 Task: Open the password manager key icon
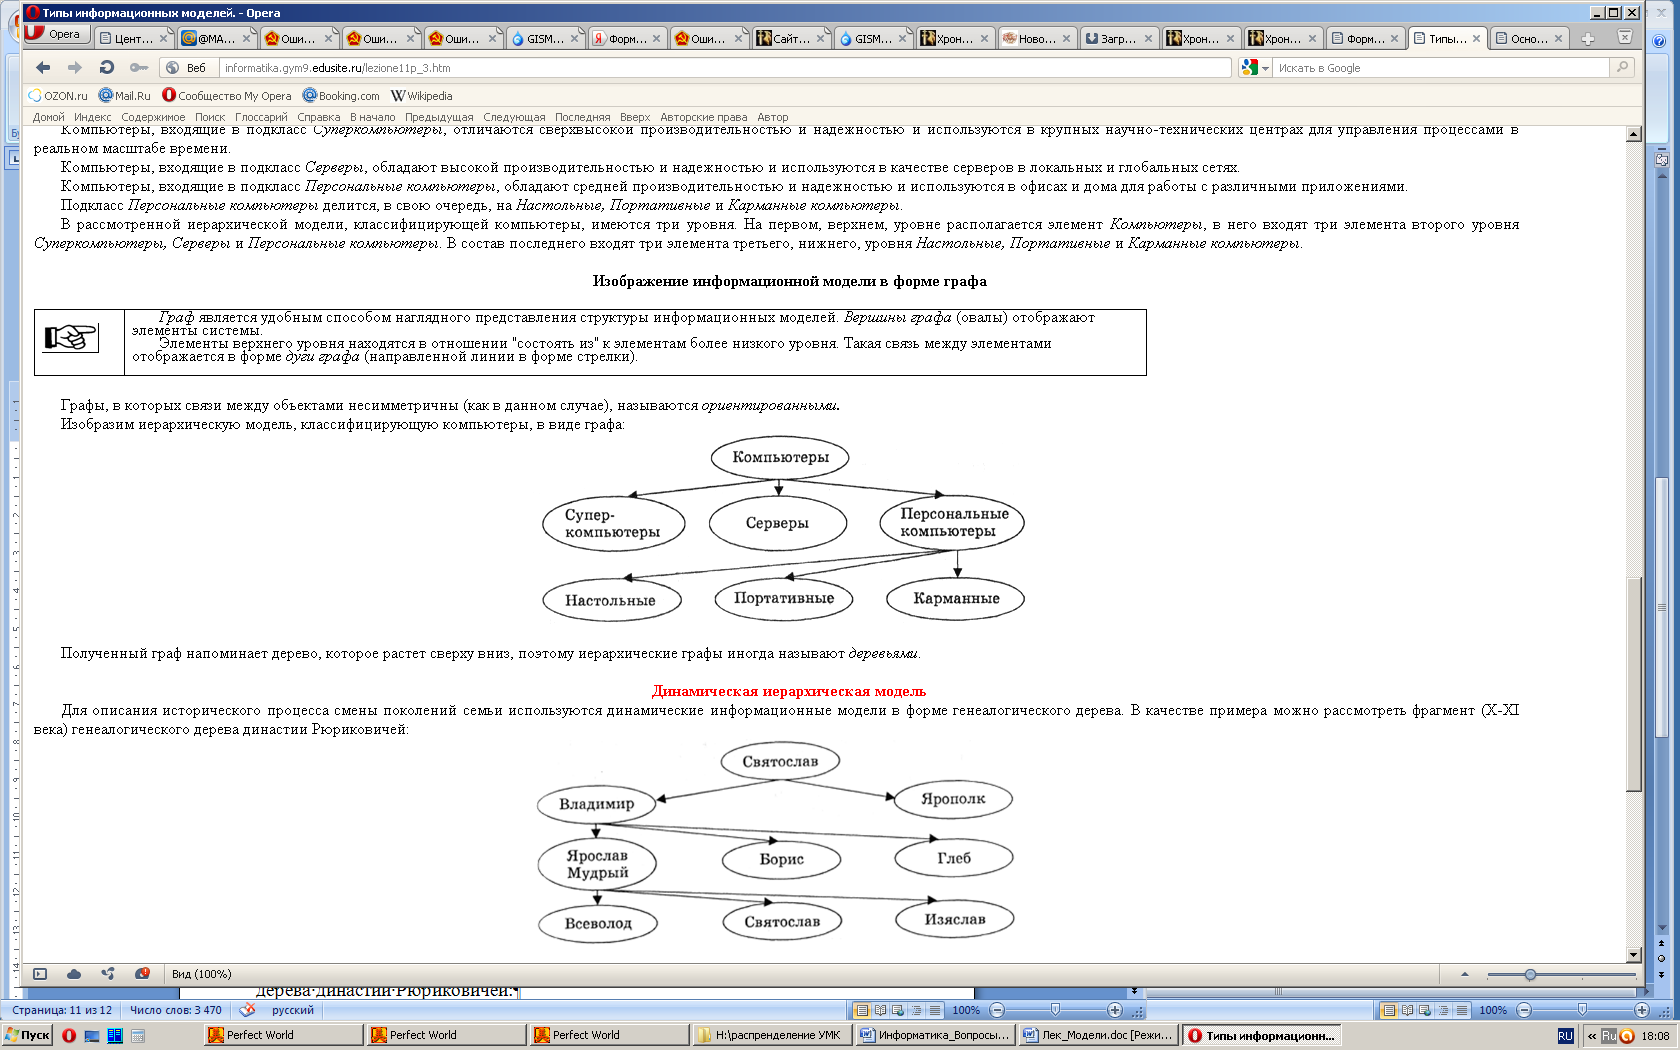point(139,67)
